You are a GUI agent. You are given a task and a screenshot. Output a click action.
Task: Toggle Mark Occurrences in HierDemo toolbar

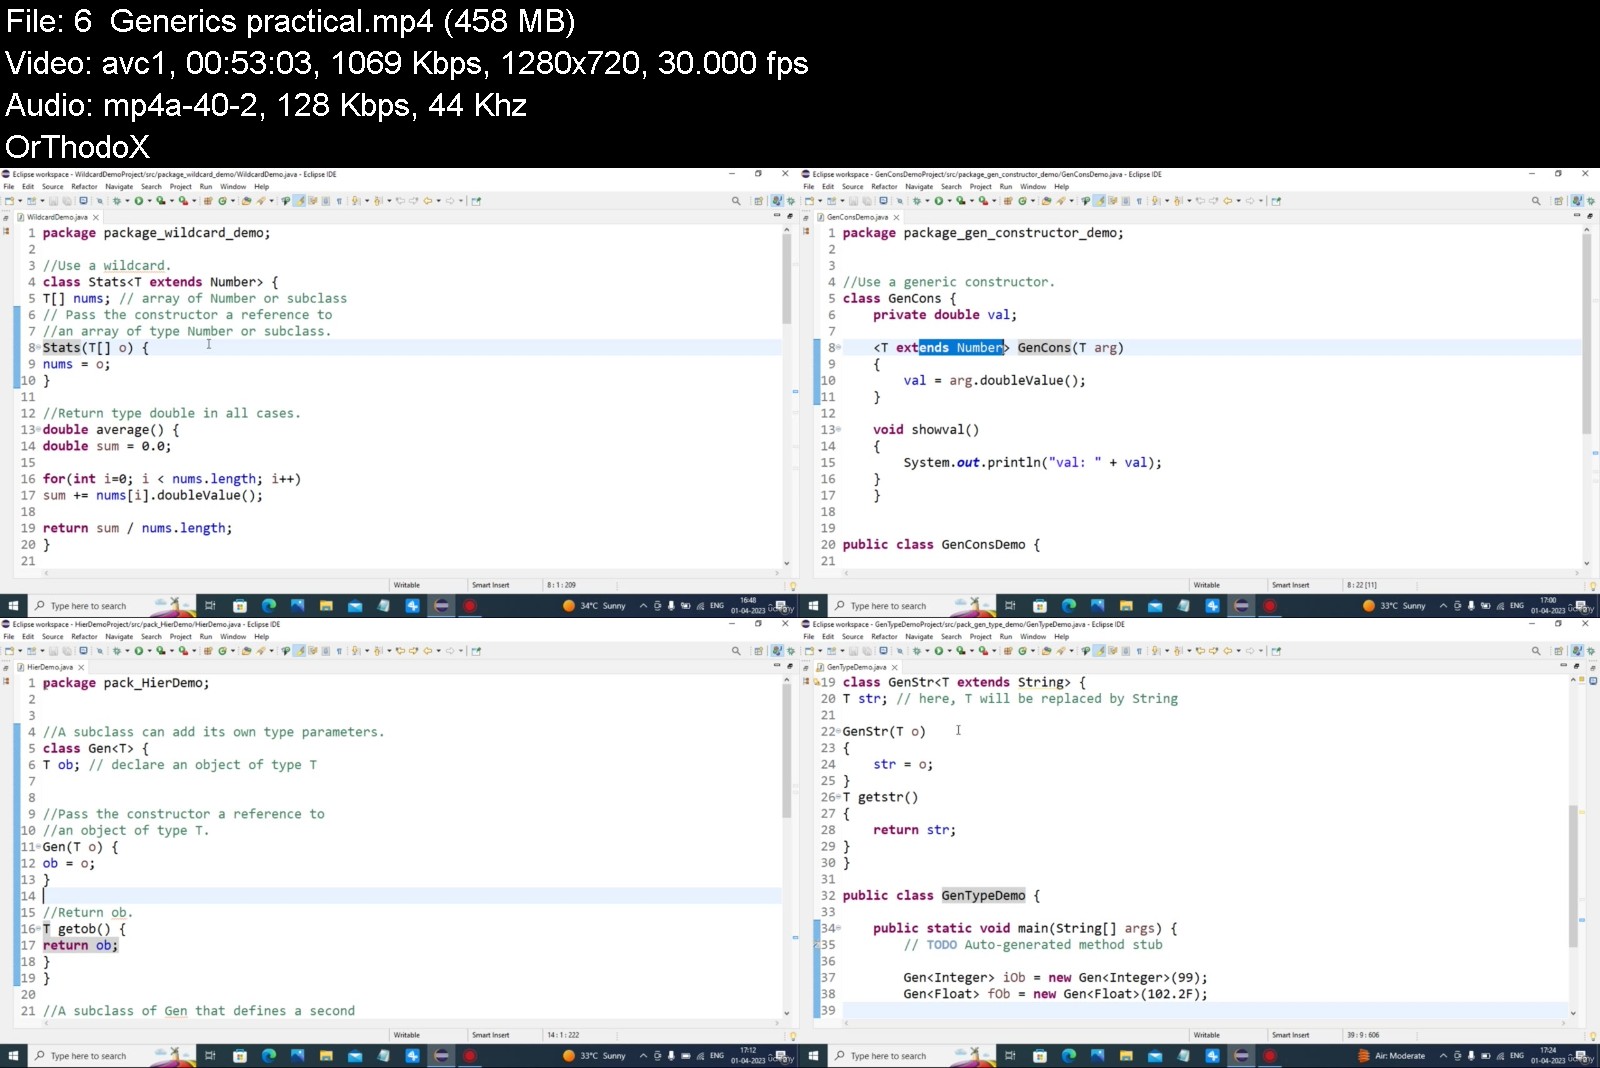(300, 650)
